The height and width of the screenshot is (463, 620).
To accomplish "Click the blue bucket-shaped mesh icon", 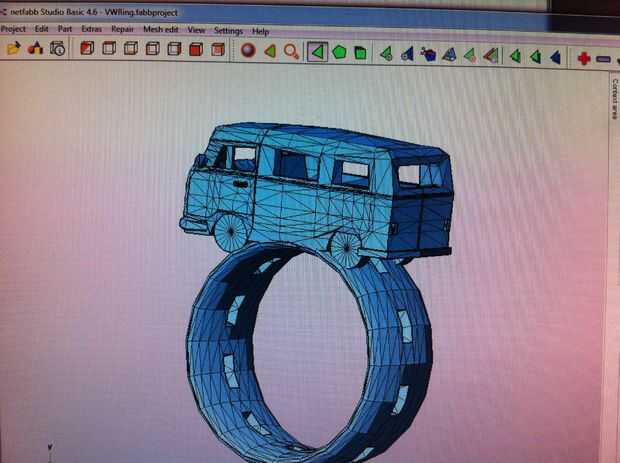I will 428,55.
